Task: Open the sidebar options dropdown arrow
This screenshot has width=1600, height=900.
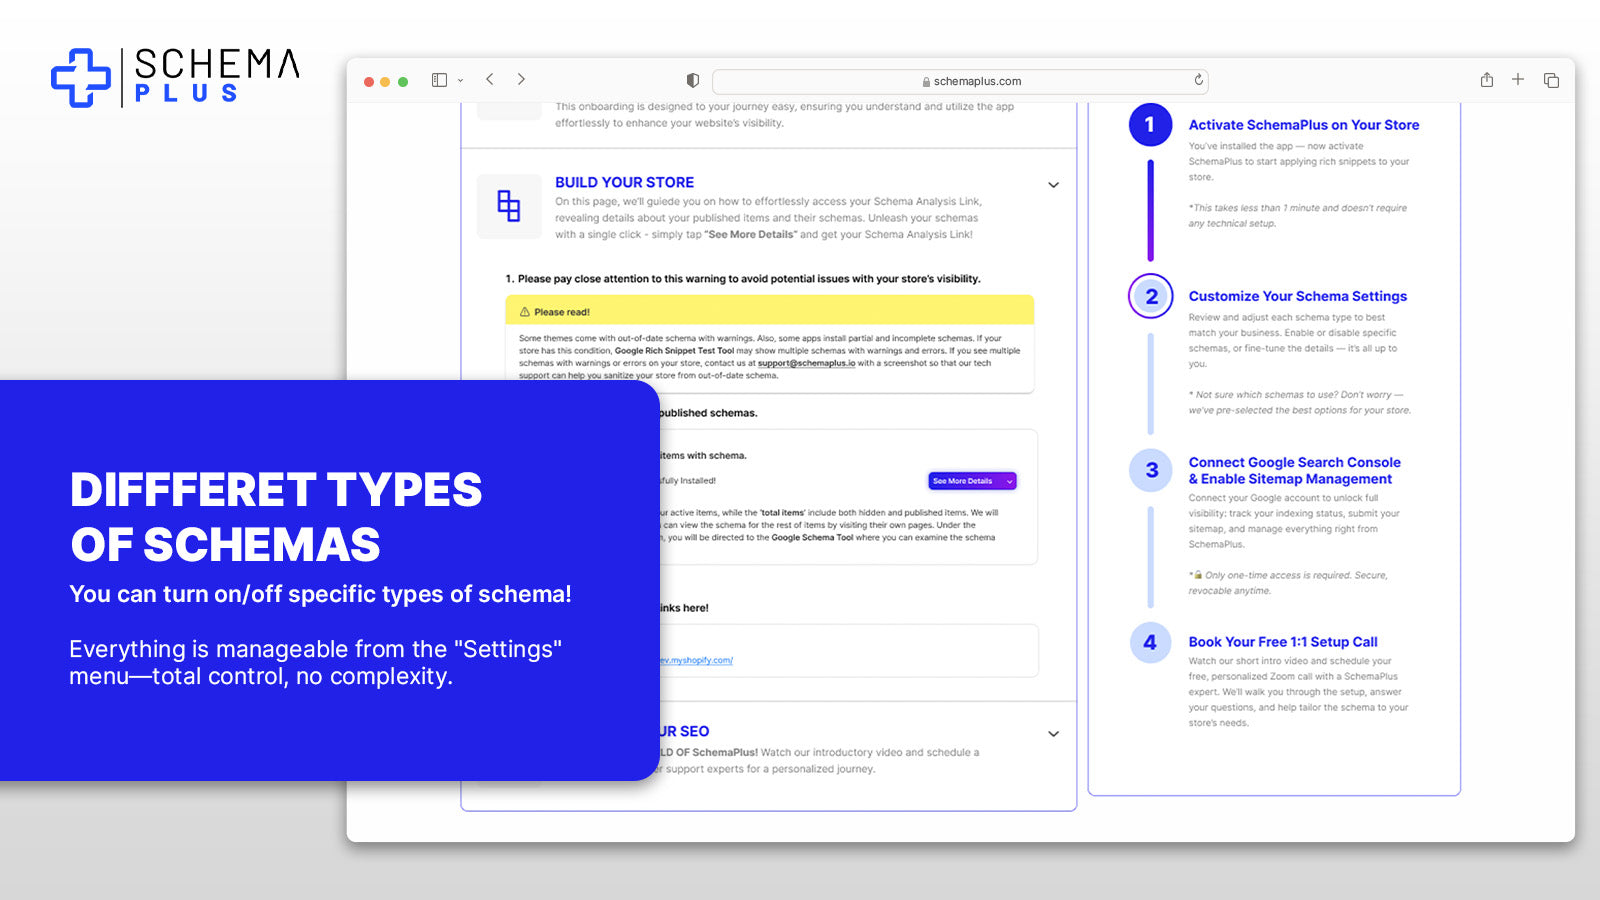Action: tap(461, 81)
